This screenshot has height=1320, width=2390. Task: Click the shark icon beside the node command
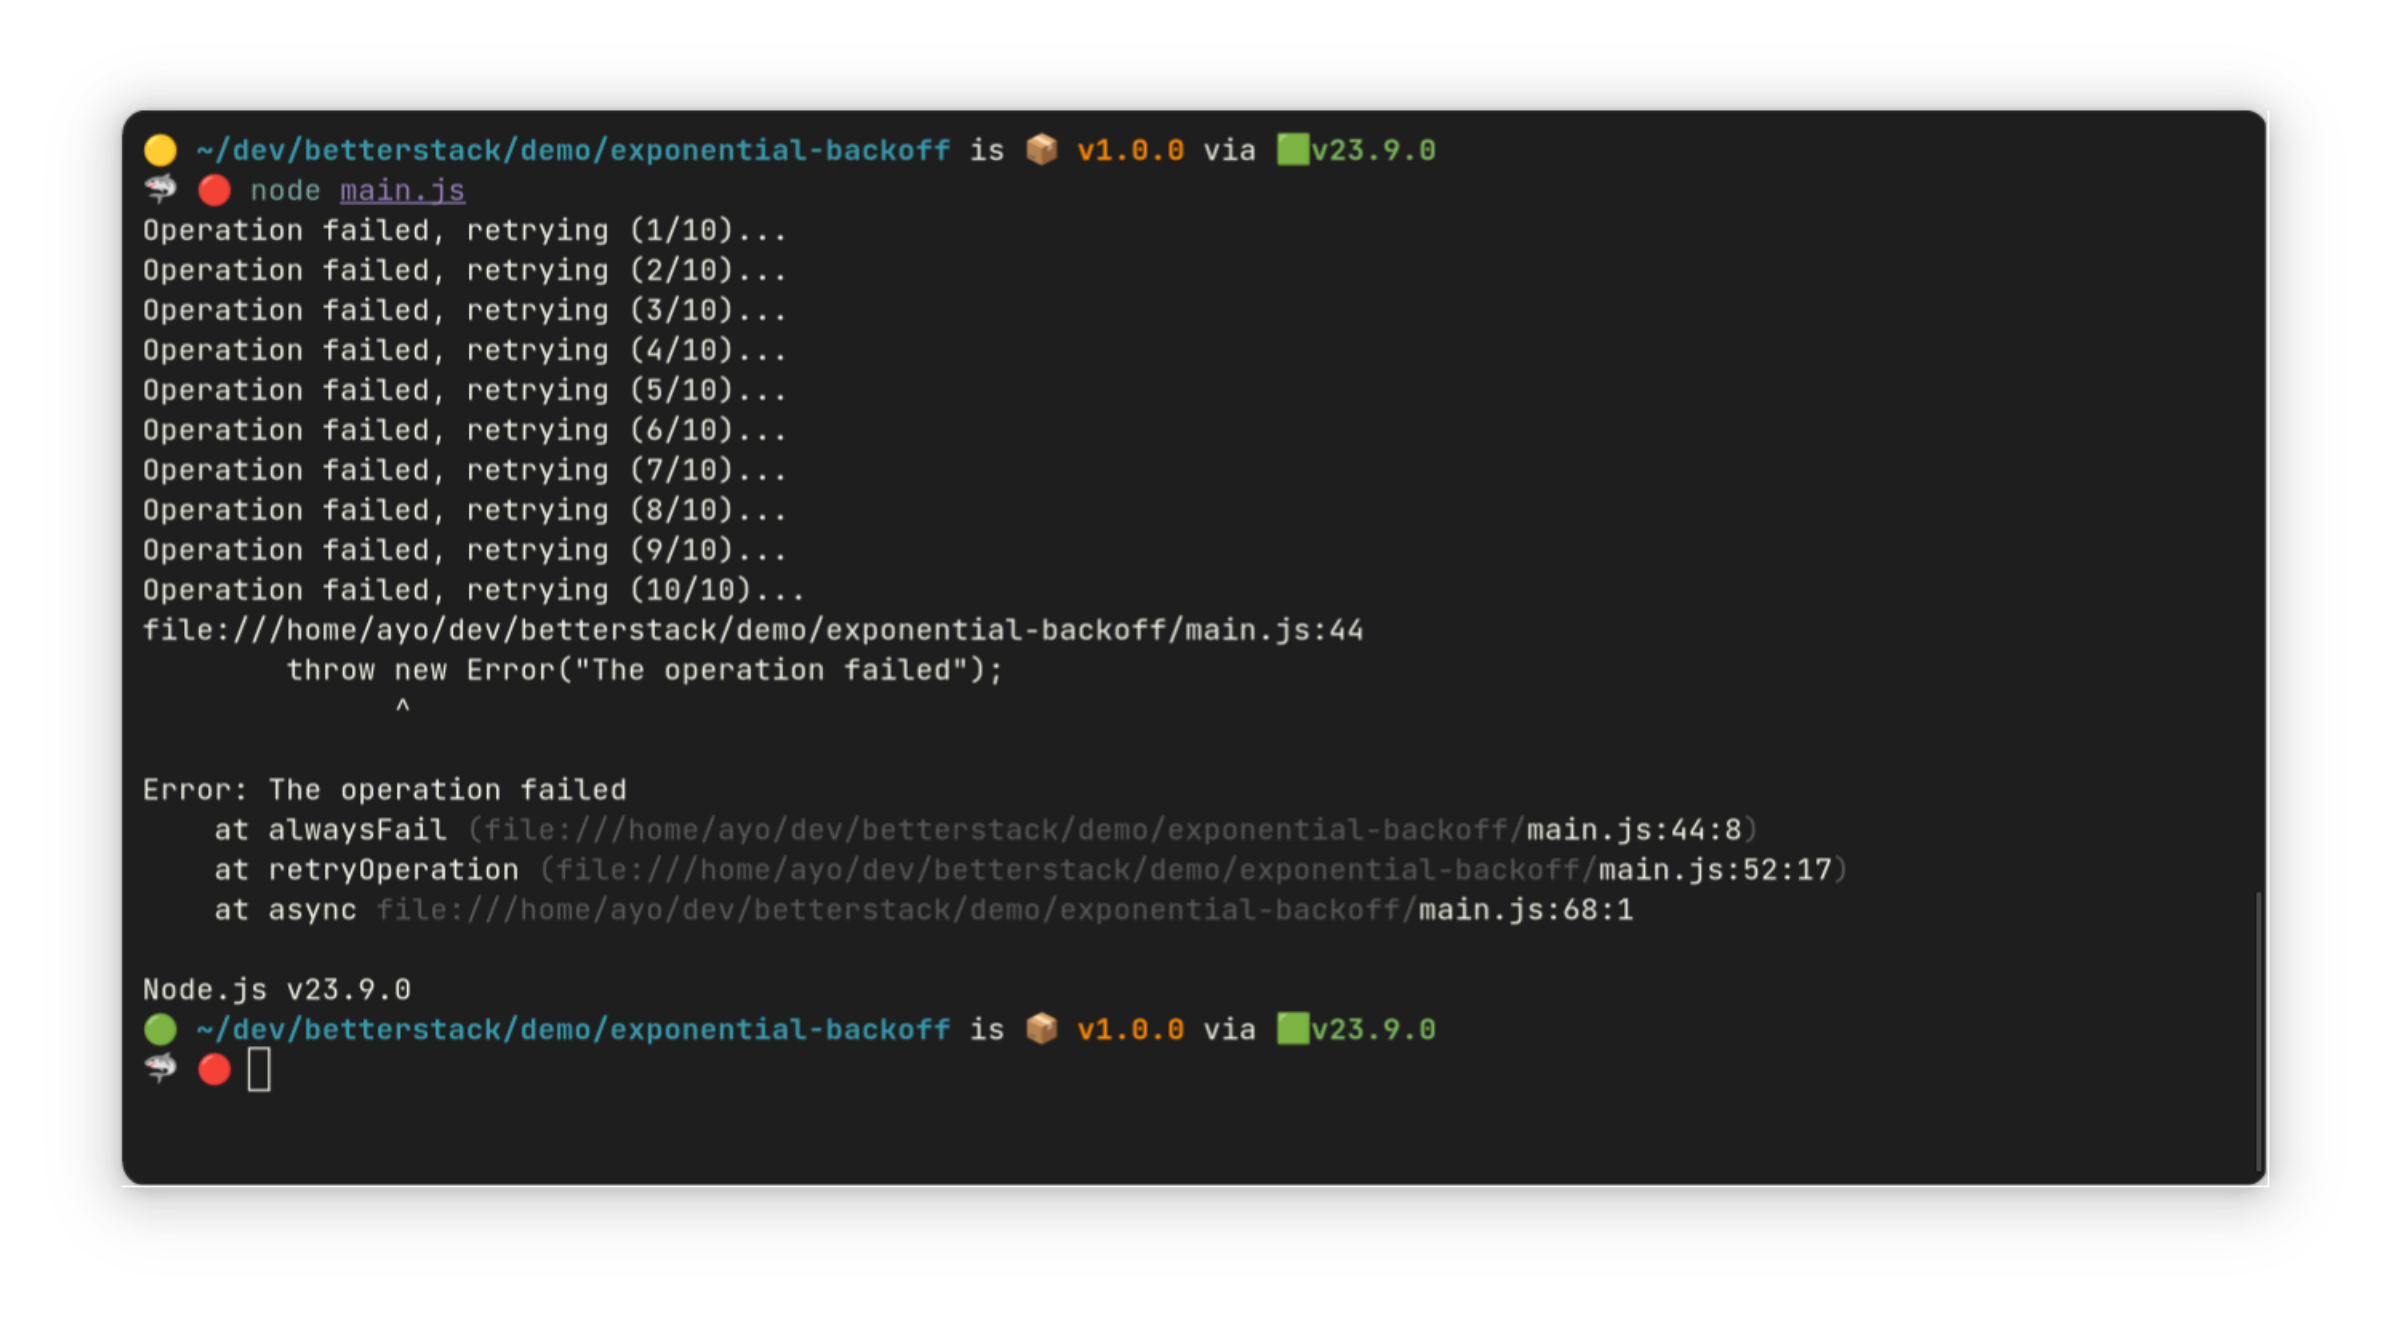tap(160, 189)
